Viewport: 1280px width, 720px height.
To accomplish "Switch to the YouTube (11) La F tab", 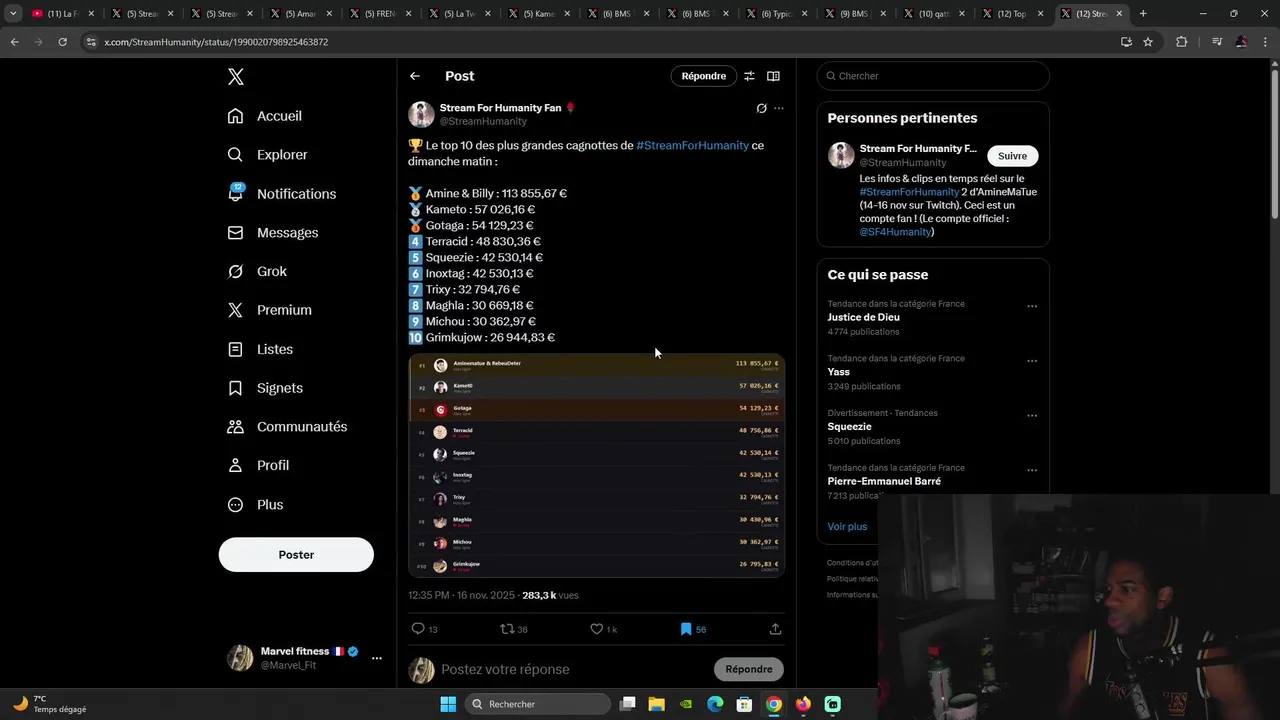I will pyautogui.click(x=62, y=14).
